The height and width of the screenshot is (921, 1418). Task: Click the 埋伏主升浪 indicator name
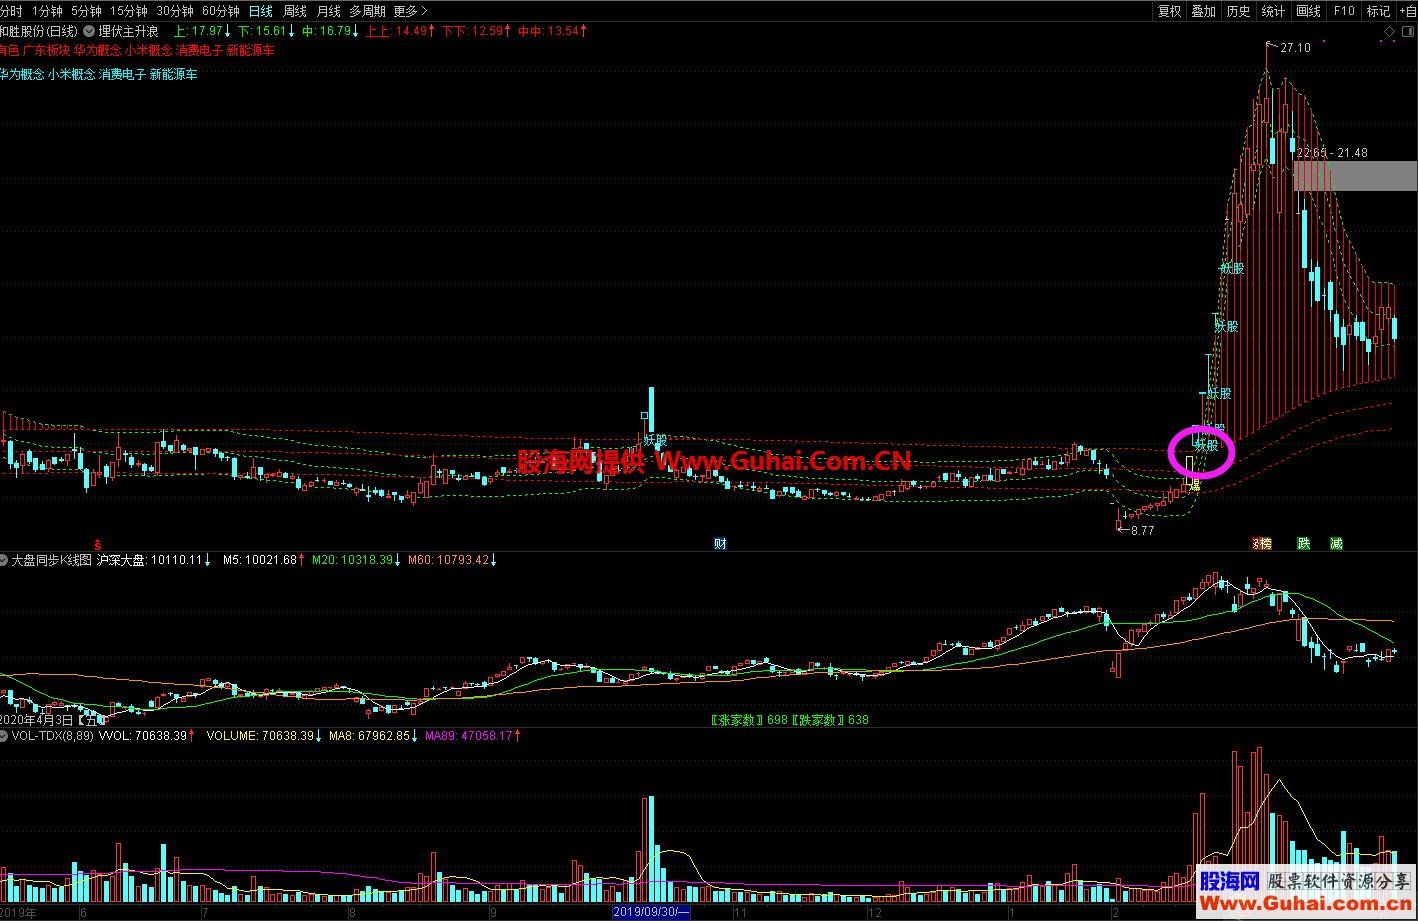point(128,31)
